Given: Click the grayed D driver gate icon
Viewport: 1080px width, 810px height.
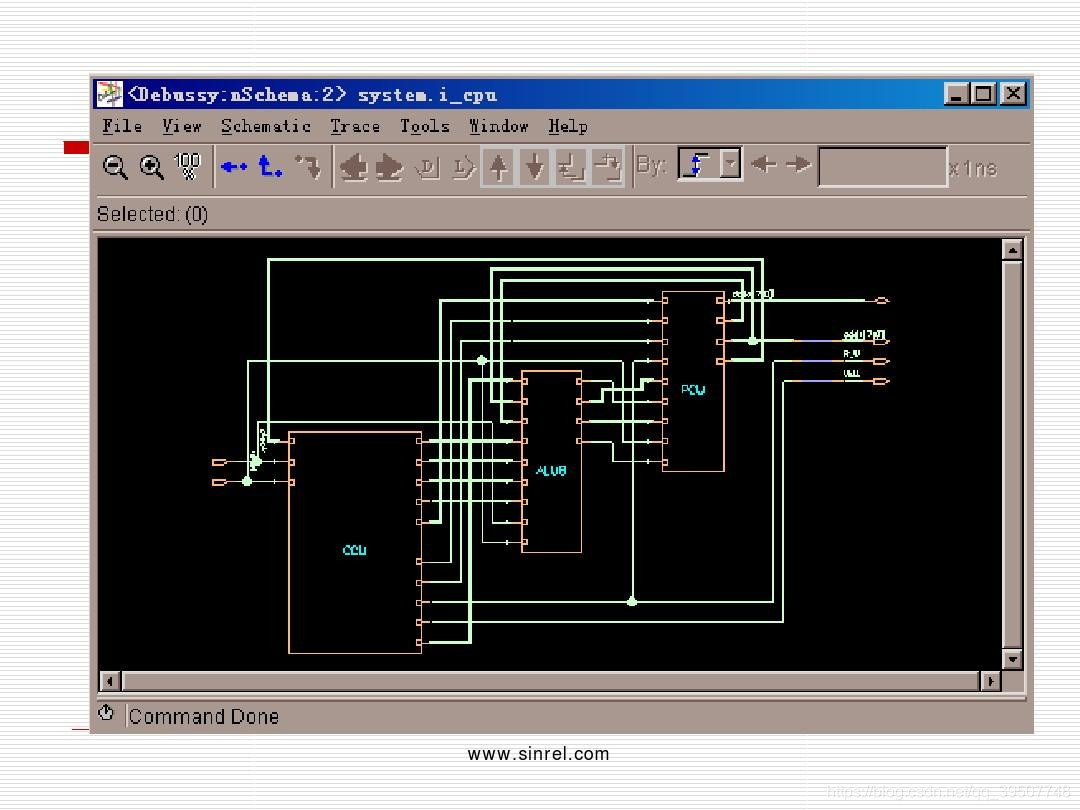Looking at the screenshot, I should 427,167.
